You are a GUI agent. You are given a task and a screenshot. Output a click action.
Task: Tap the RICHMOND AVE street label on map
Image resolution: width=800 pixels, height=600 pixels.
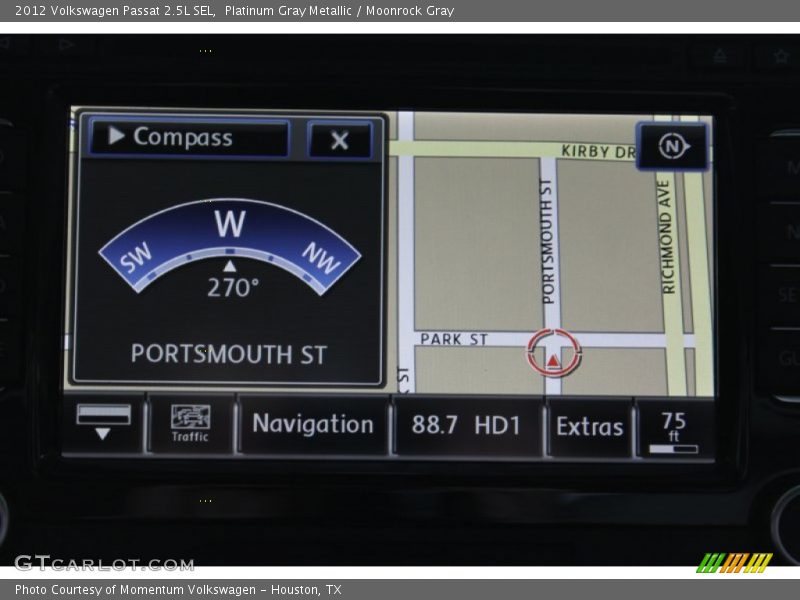(x=668, y=237)
